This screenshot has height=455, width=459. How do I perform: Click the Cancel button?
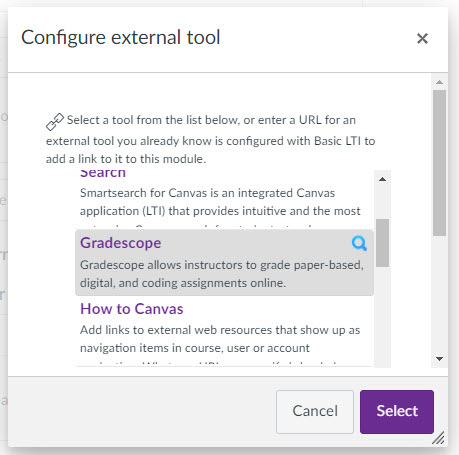tap(315, 412)
